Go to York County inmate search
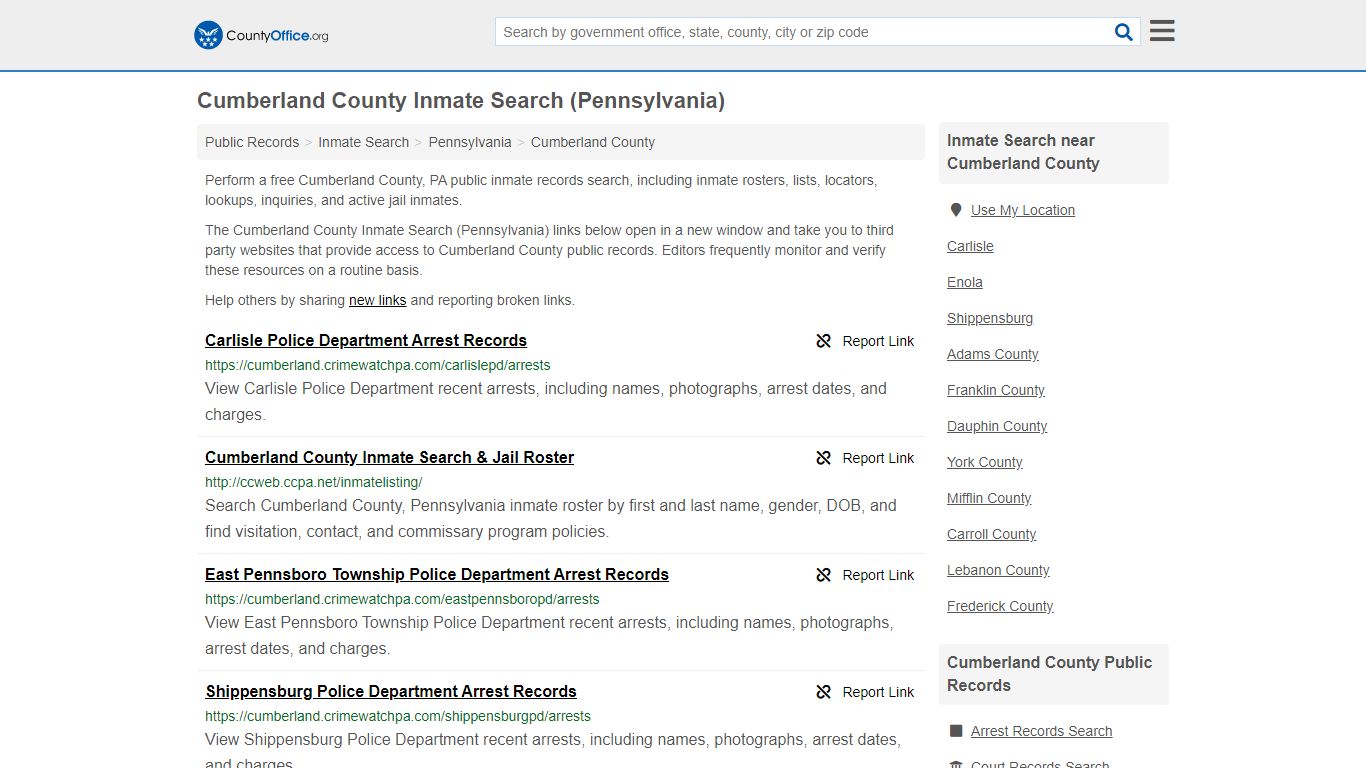Screen dimensions: 1366x768 tap(985, 462)
